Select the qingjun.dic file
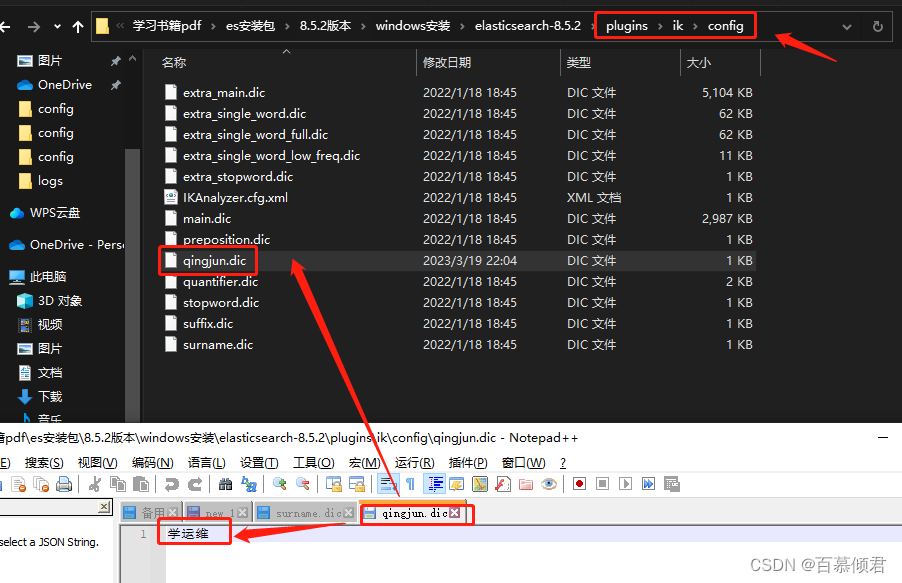Image resolution: width=902 pixels, height=583 pixels. click(x=214, y=261)
